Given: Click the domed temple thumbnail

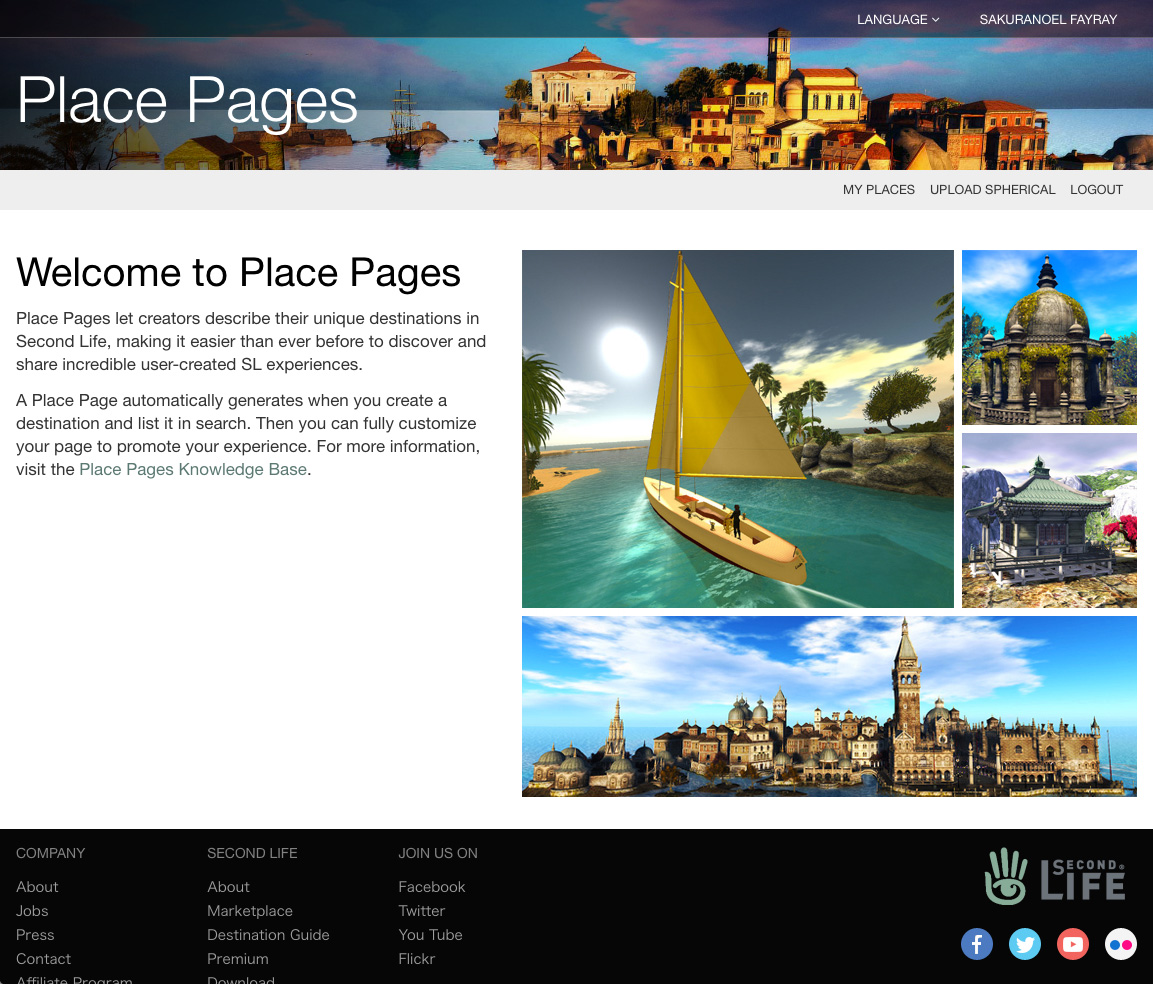Looking at the screenshot, I should click(x=1049, y=337).
